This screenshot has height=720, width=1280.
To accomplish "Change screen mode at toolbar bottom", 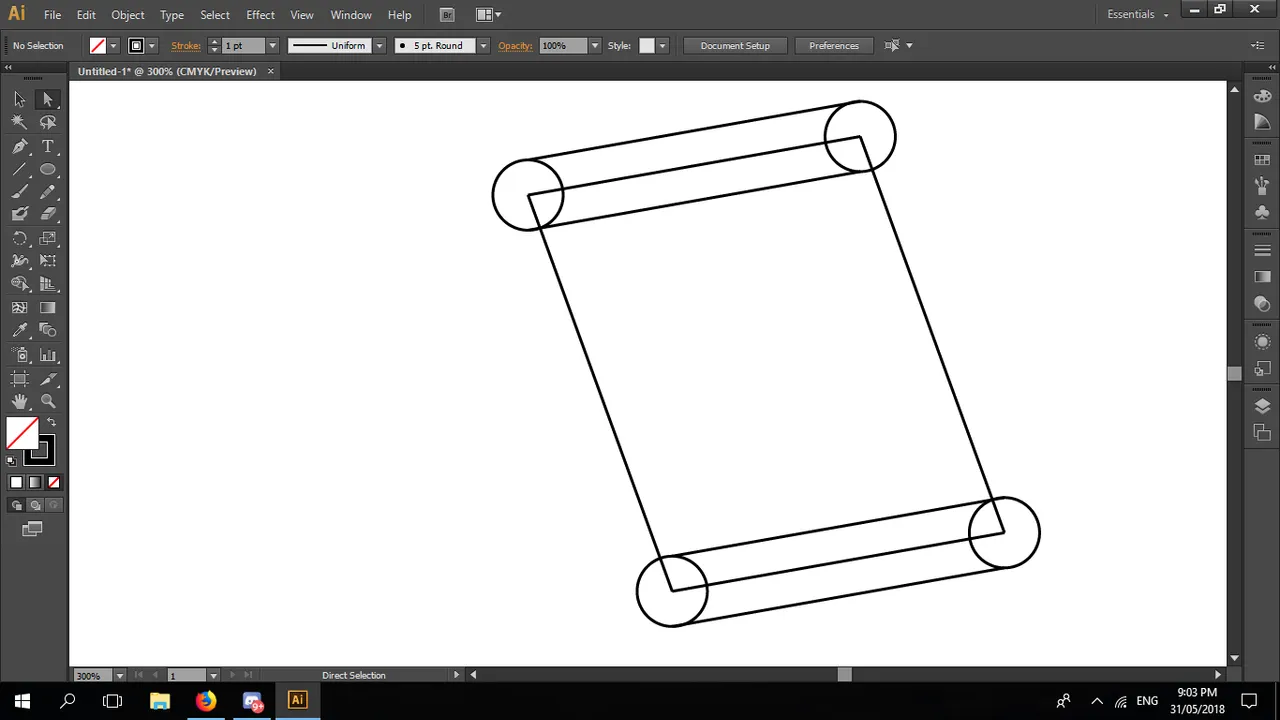I will click(x=33, y=528).
